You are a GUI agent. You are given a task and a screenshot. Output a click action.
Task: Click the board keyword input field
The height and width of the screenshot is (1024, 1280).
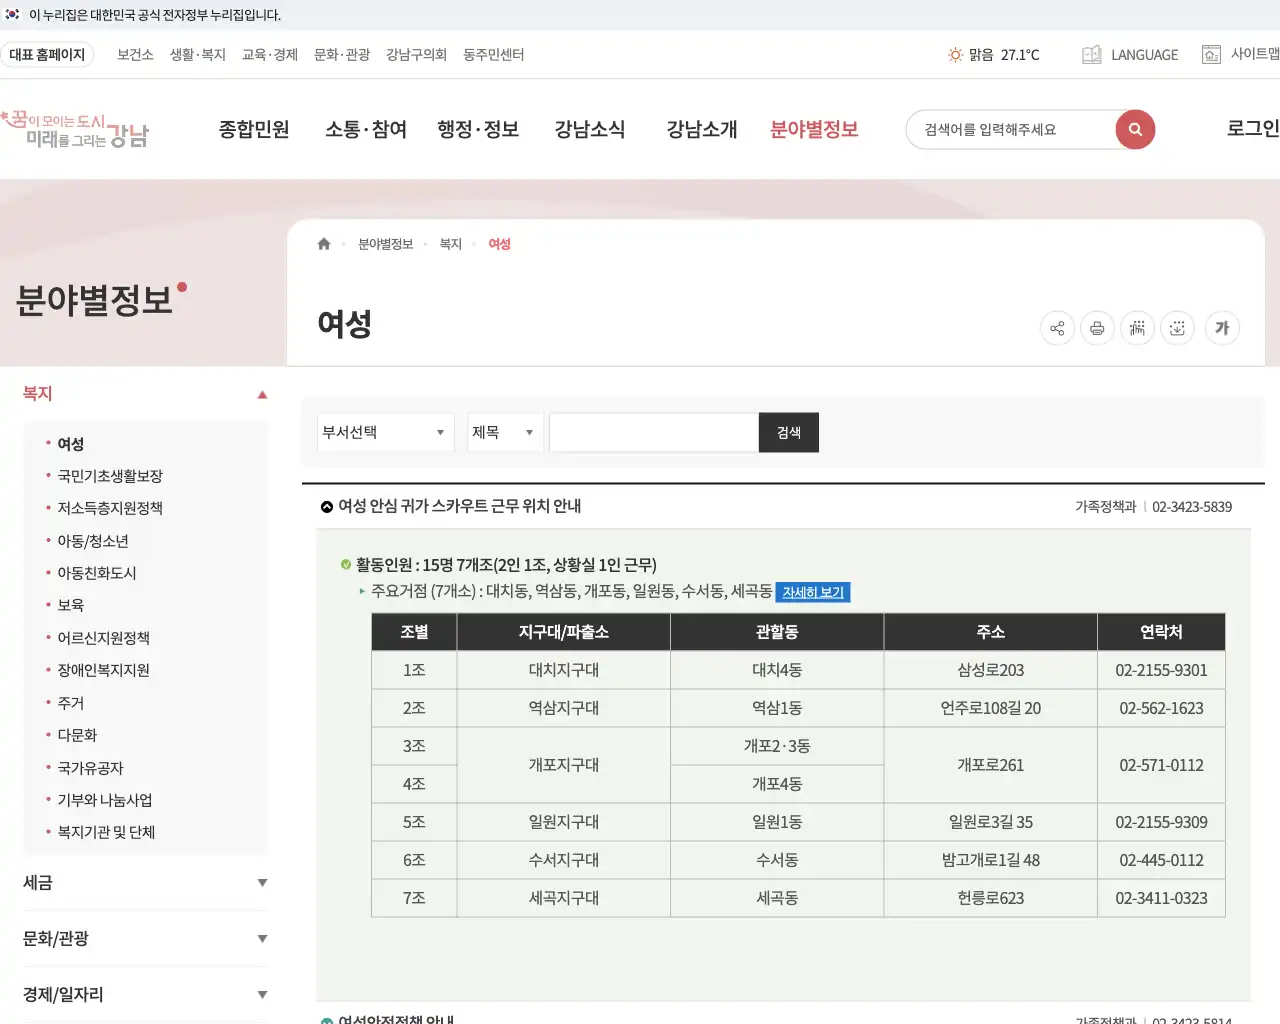click(x=654, y=432)
